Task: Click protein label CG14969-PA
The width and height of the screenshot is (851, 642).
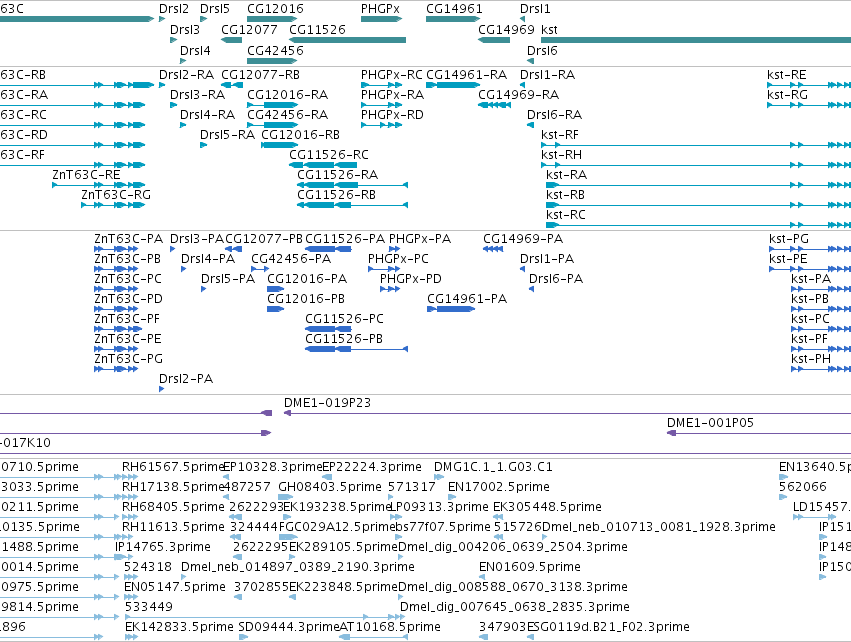Action: coord(523,239)
